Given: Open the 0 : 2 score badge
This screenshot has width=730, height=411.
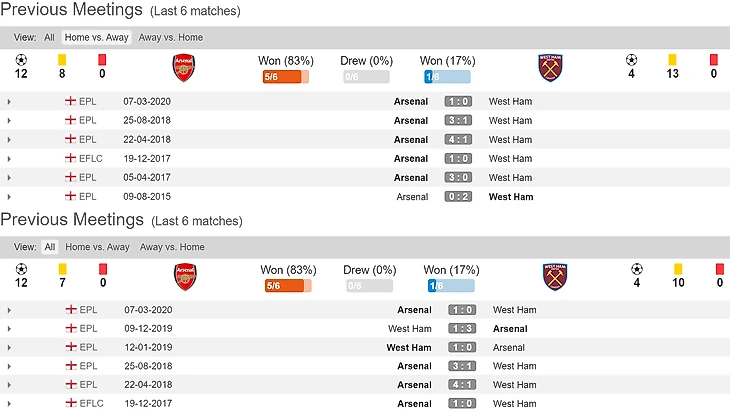Looking at the screenshot, I should [459, 197].
